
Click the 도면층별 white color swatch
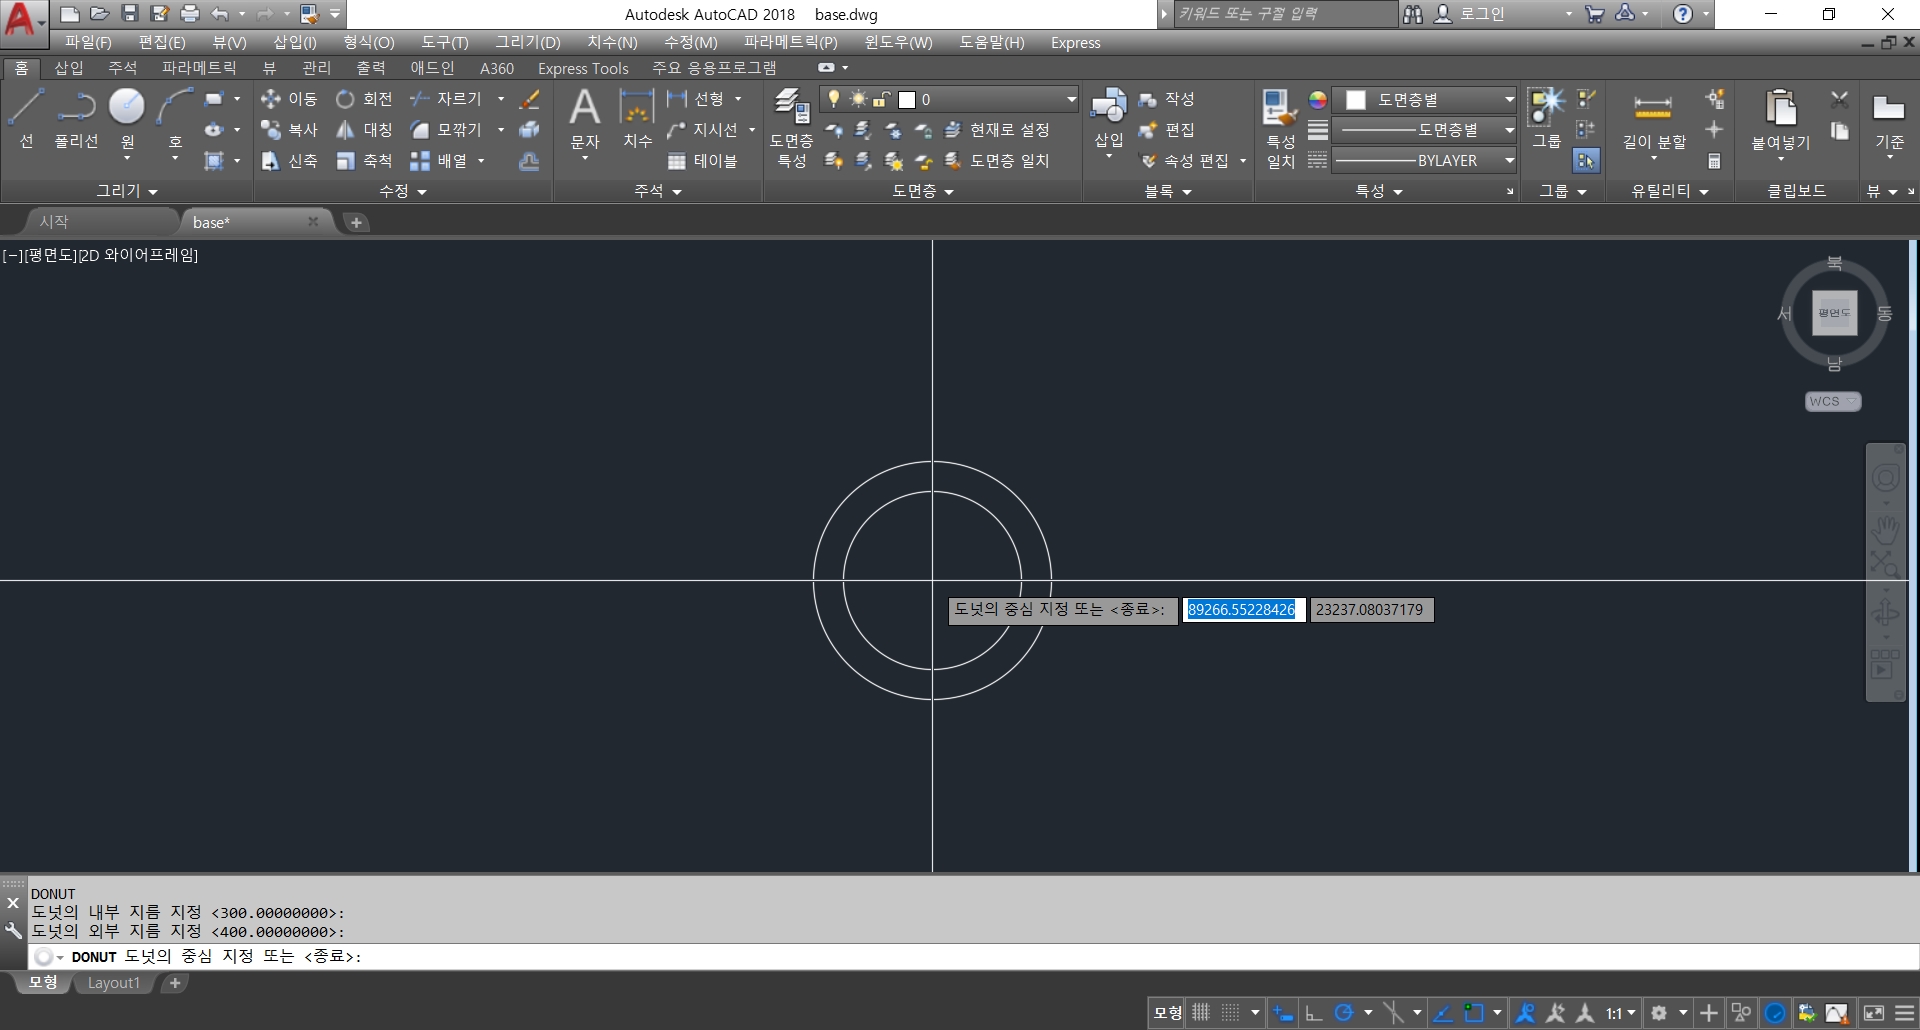tap(1356, 100)
